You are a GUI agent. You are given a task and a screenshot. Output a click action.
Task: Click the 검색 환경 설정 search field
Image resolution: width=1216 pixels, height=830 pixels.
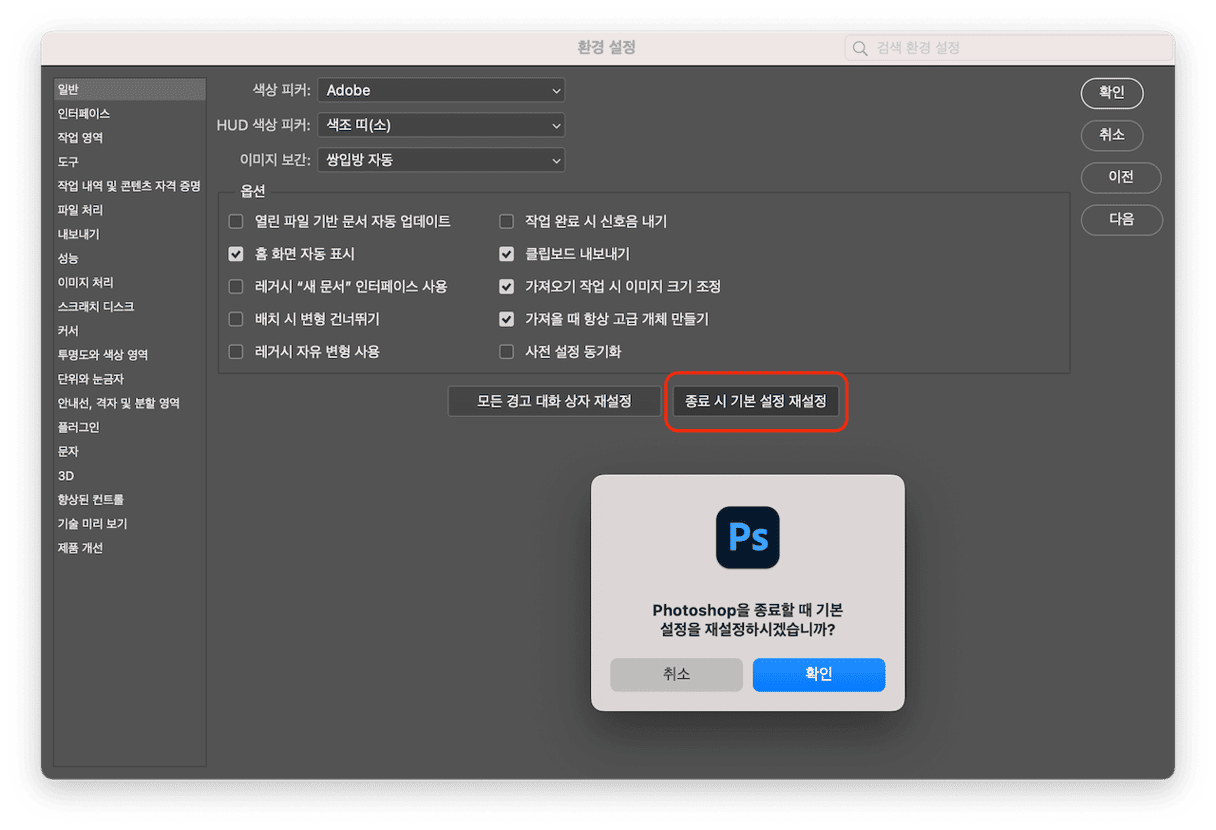pos(1010,48)
